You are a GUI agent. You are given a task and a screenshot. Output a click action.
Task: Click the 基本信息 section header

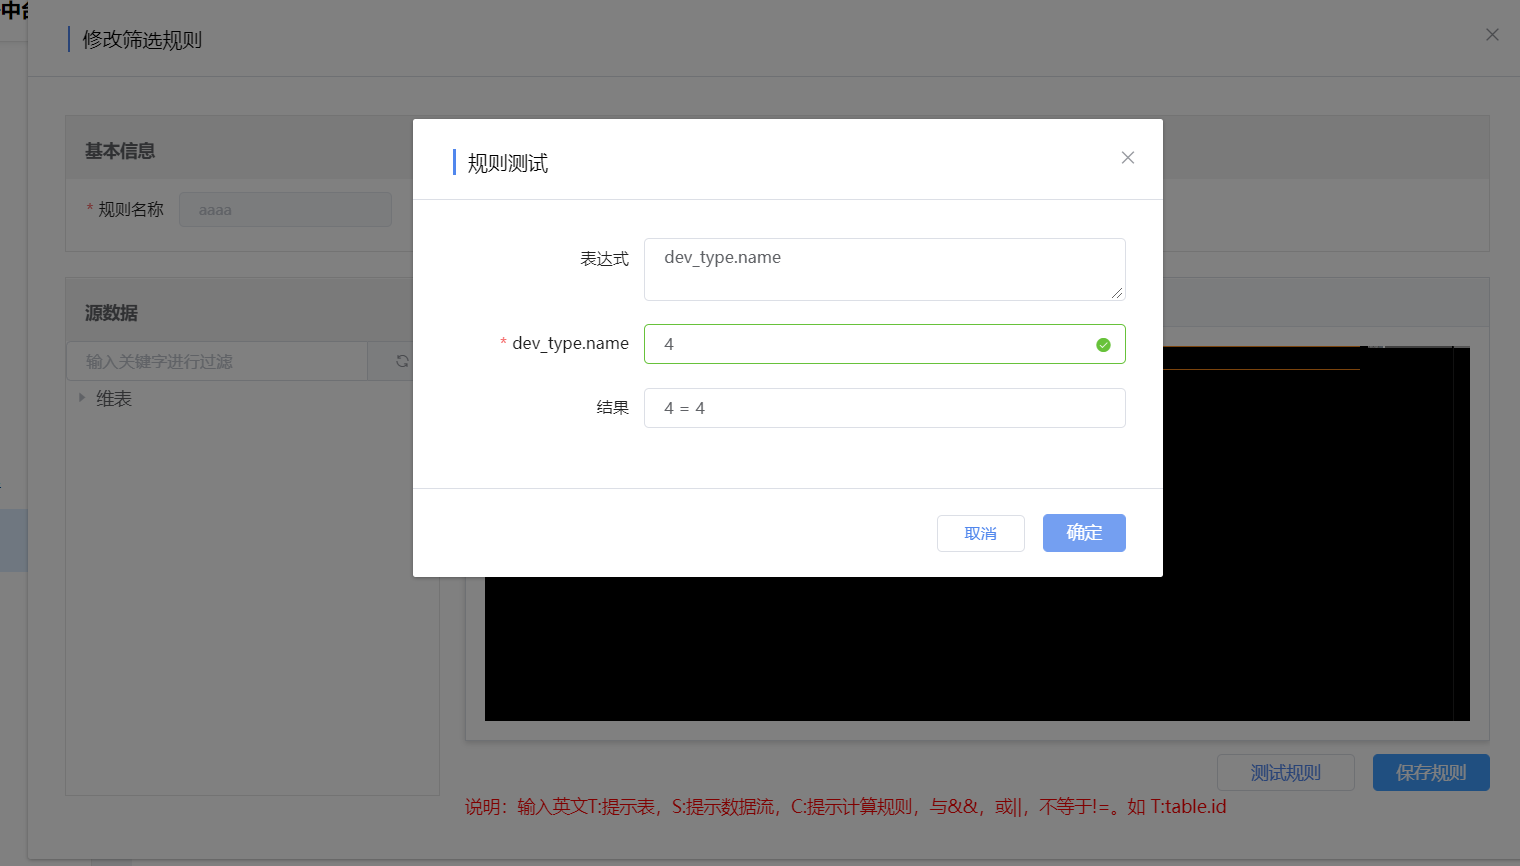pos(120,151)
